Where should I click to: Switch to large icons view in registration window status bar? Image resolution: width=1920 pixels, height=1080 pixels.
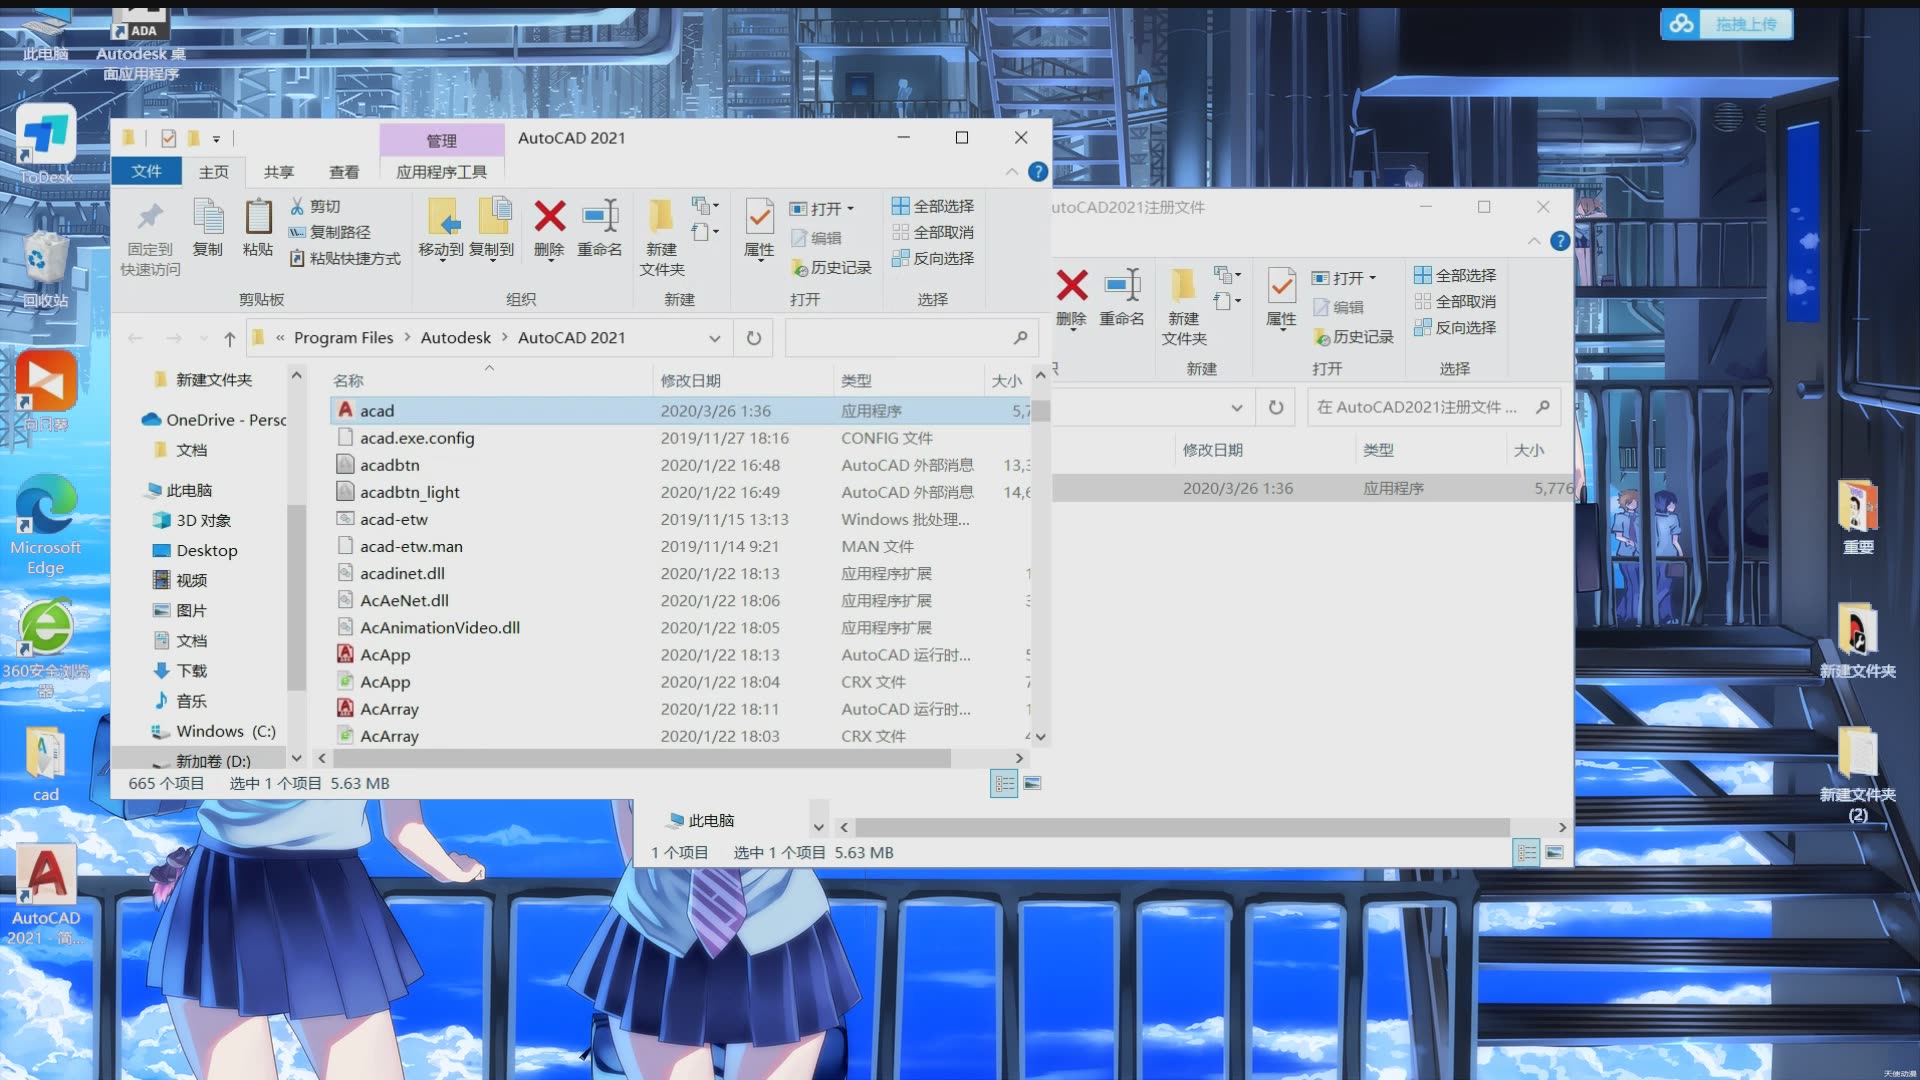(1555, 853)
